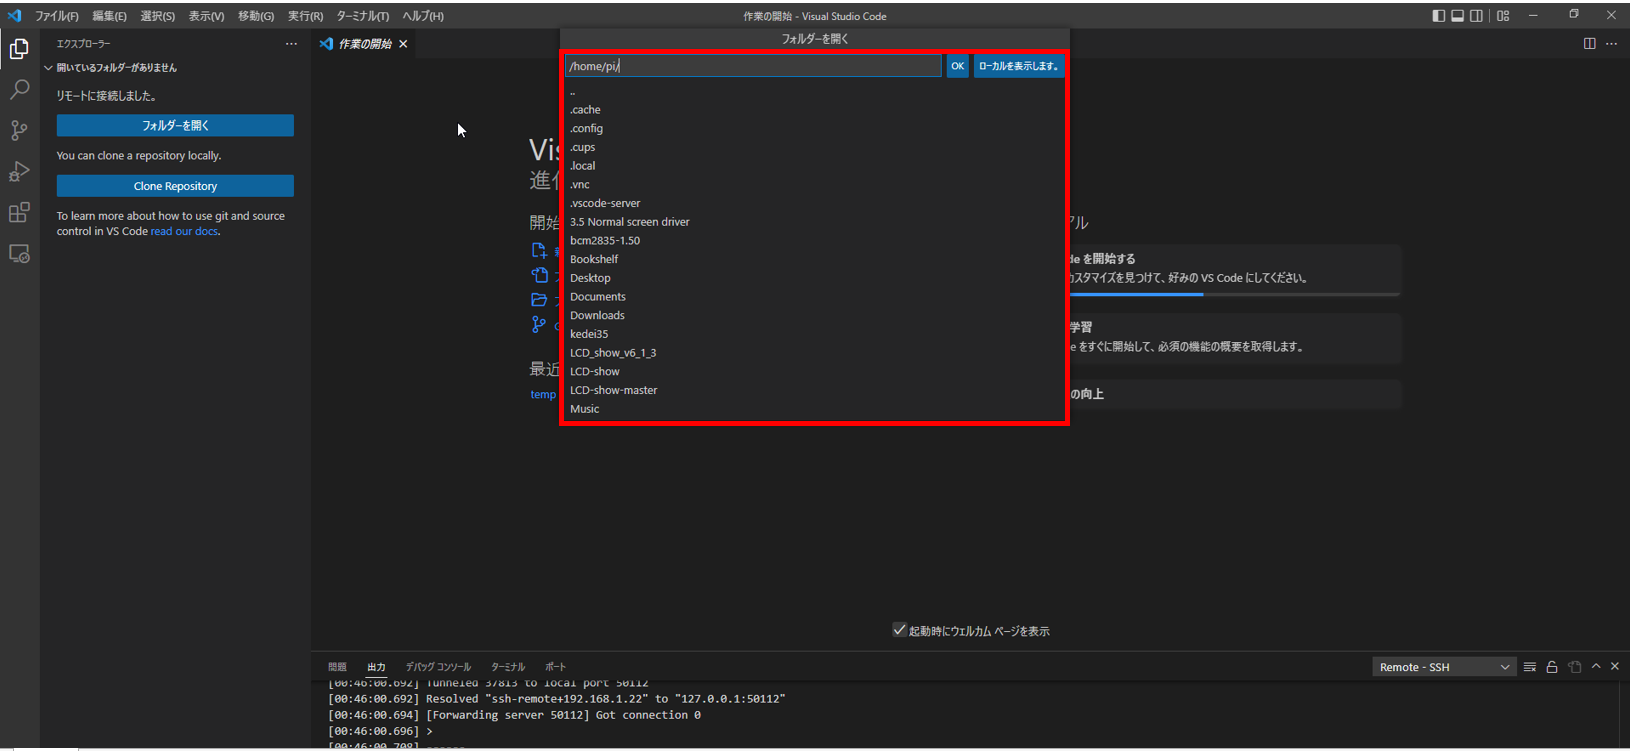This screenshot has width=1630, height=751.
Task: Select the Desktop folder entry
Action: point(814,278)
